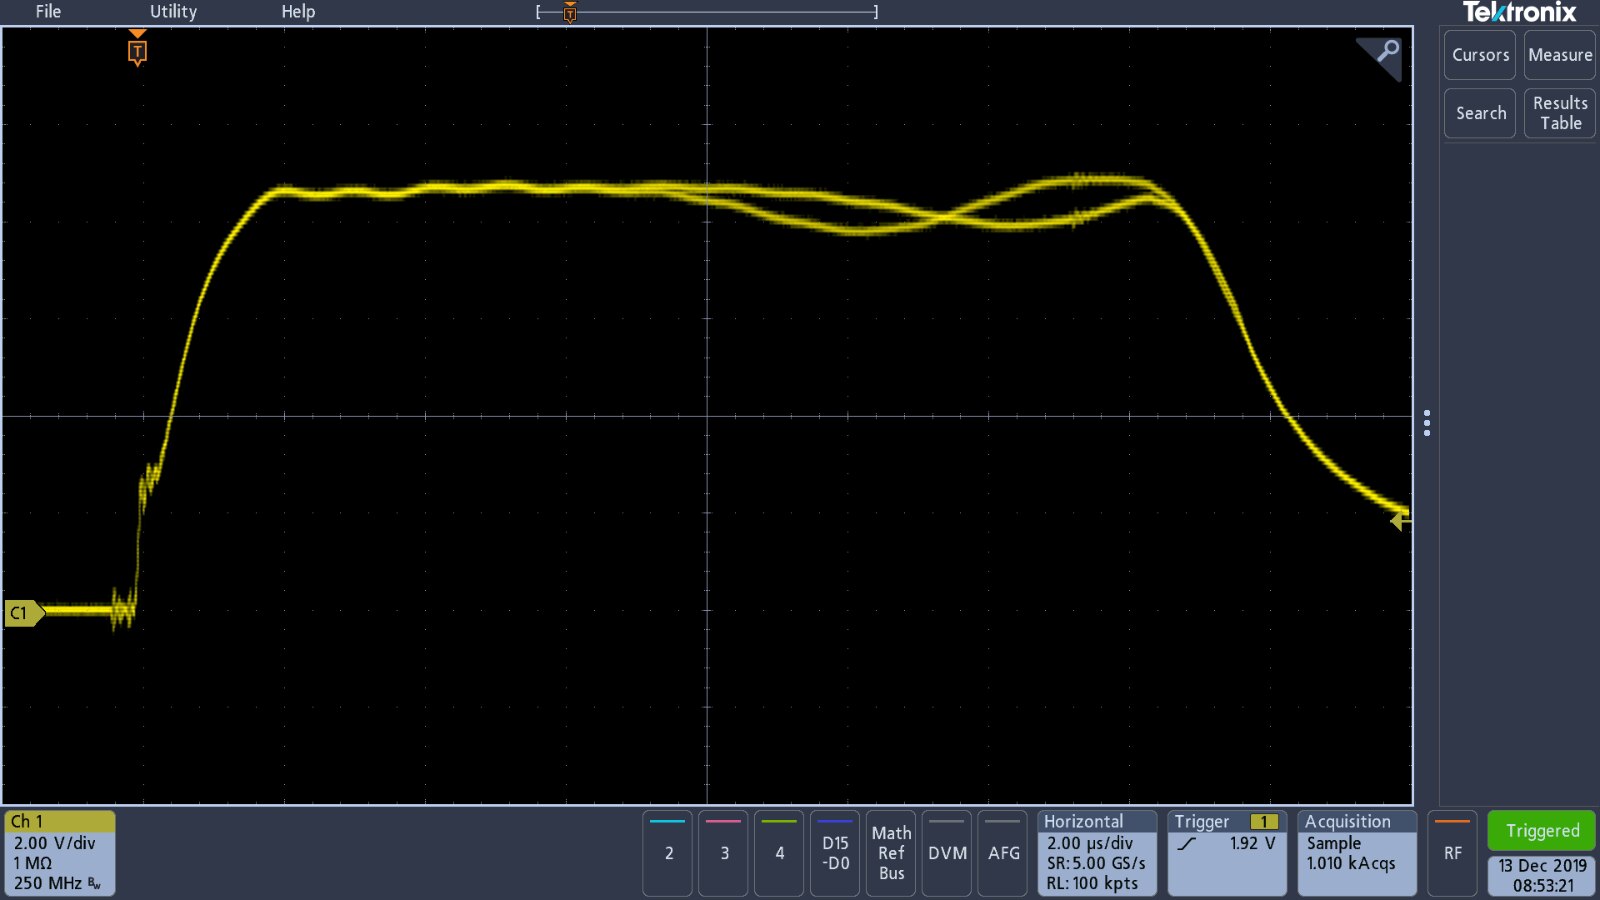Image resolution: width=1600 pixels, height=900 pixels.
Task: Toggle the DVM button
Action: pos(947,853)
